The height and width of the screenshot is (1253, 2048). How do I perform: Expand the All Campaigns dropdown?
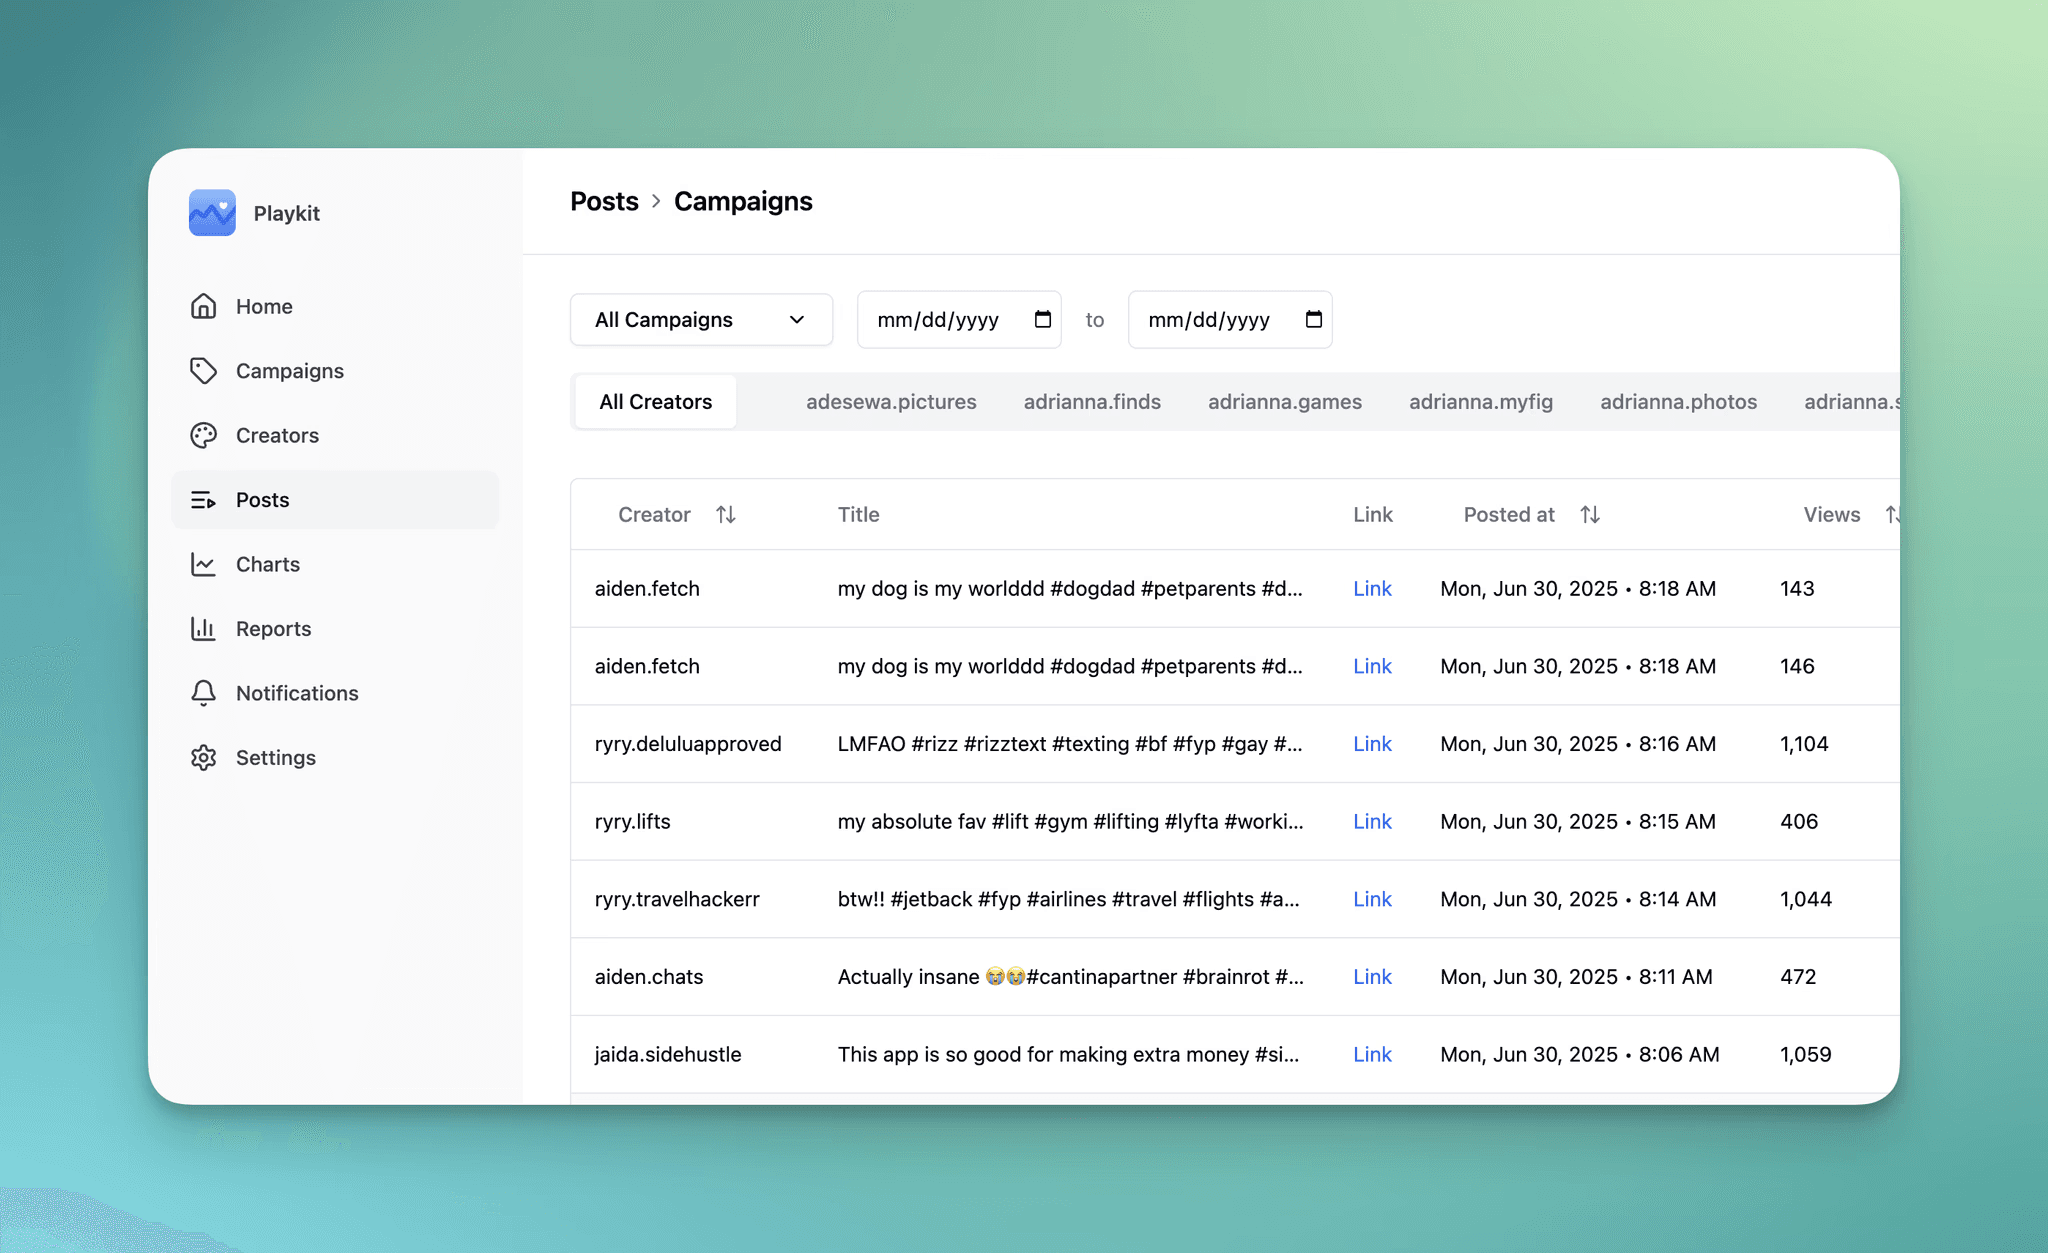(701, 320)
